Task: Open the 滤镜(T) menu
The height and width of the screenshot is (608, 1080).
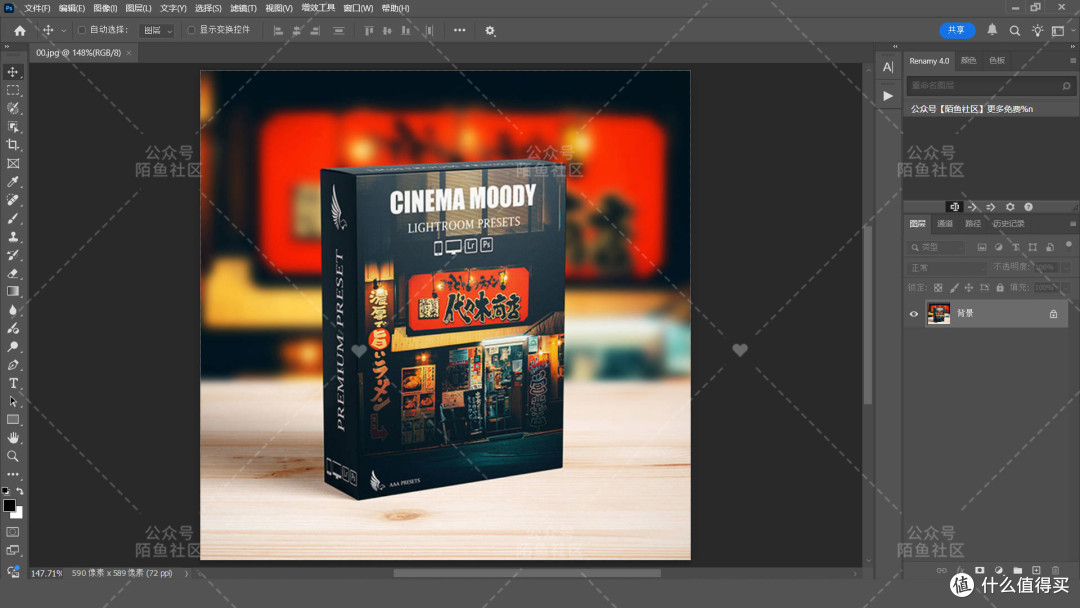Action: coord(243,8)
